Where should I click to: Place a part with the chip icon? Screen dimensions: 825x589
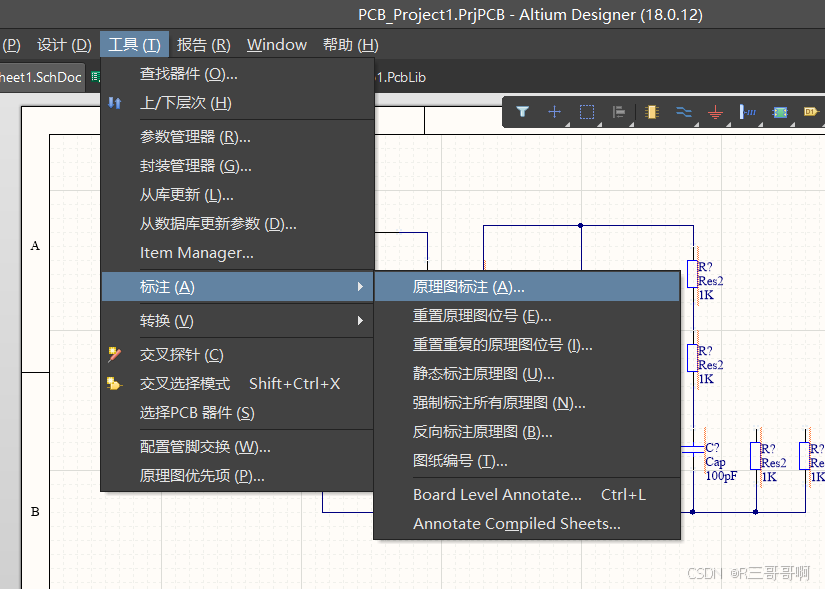tap(651, 112)
